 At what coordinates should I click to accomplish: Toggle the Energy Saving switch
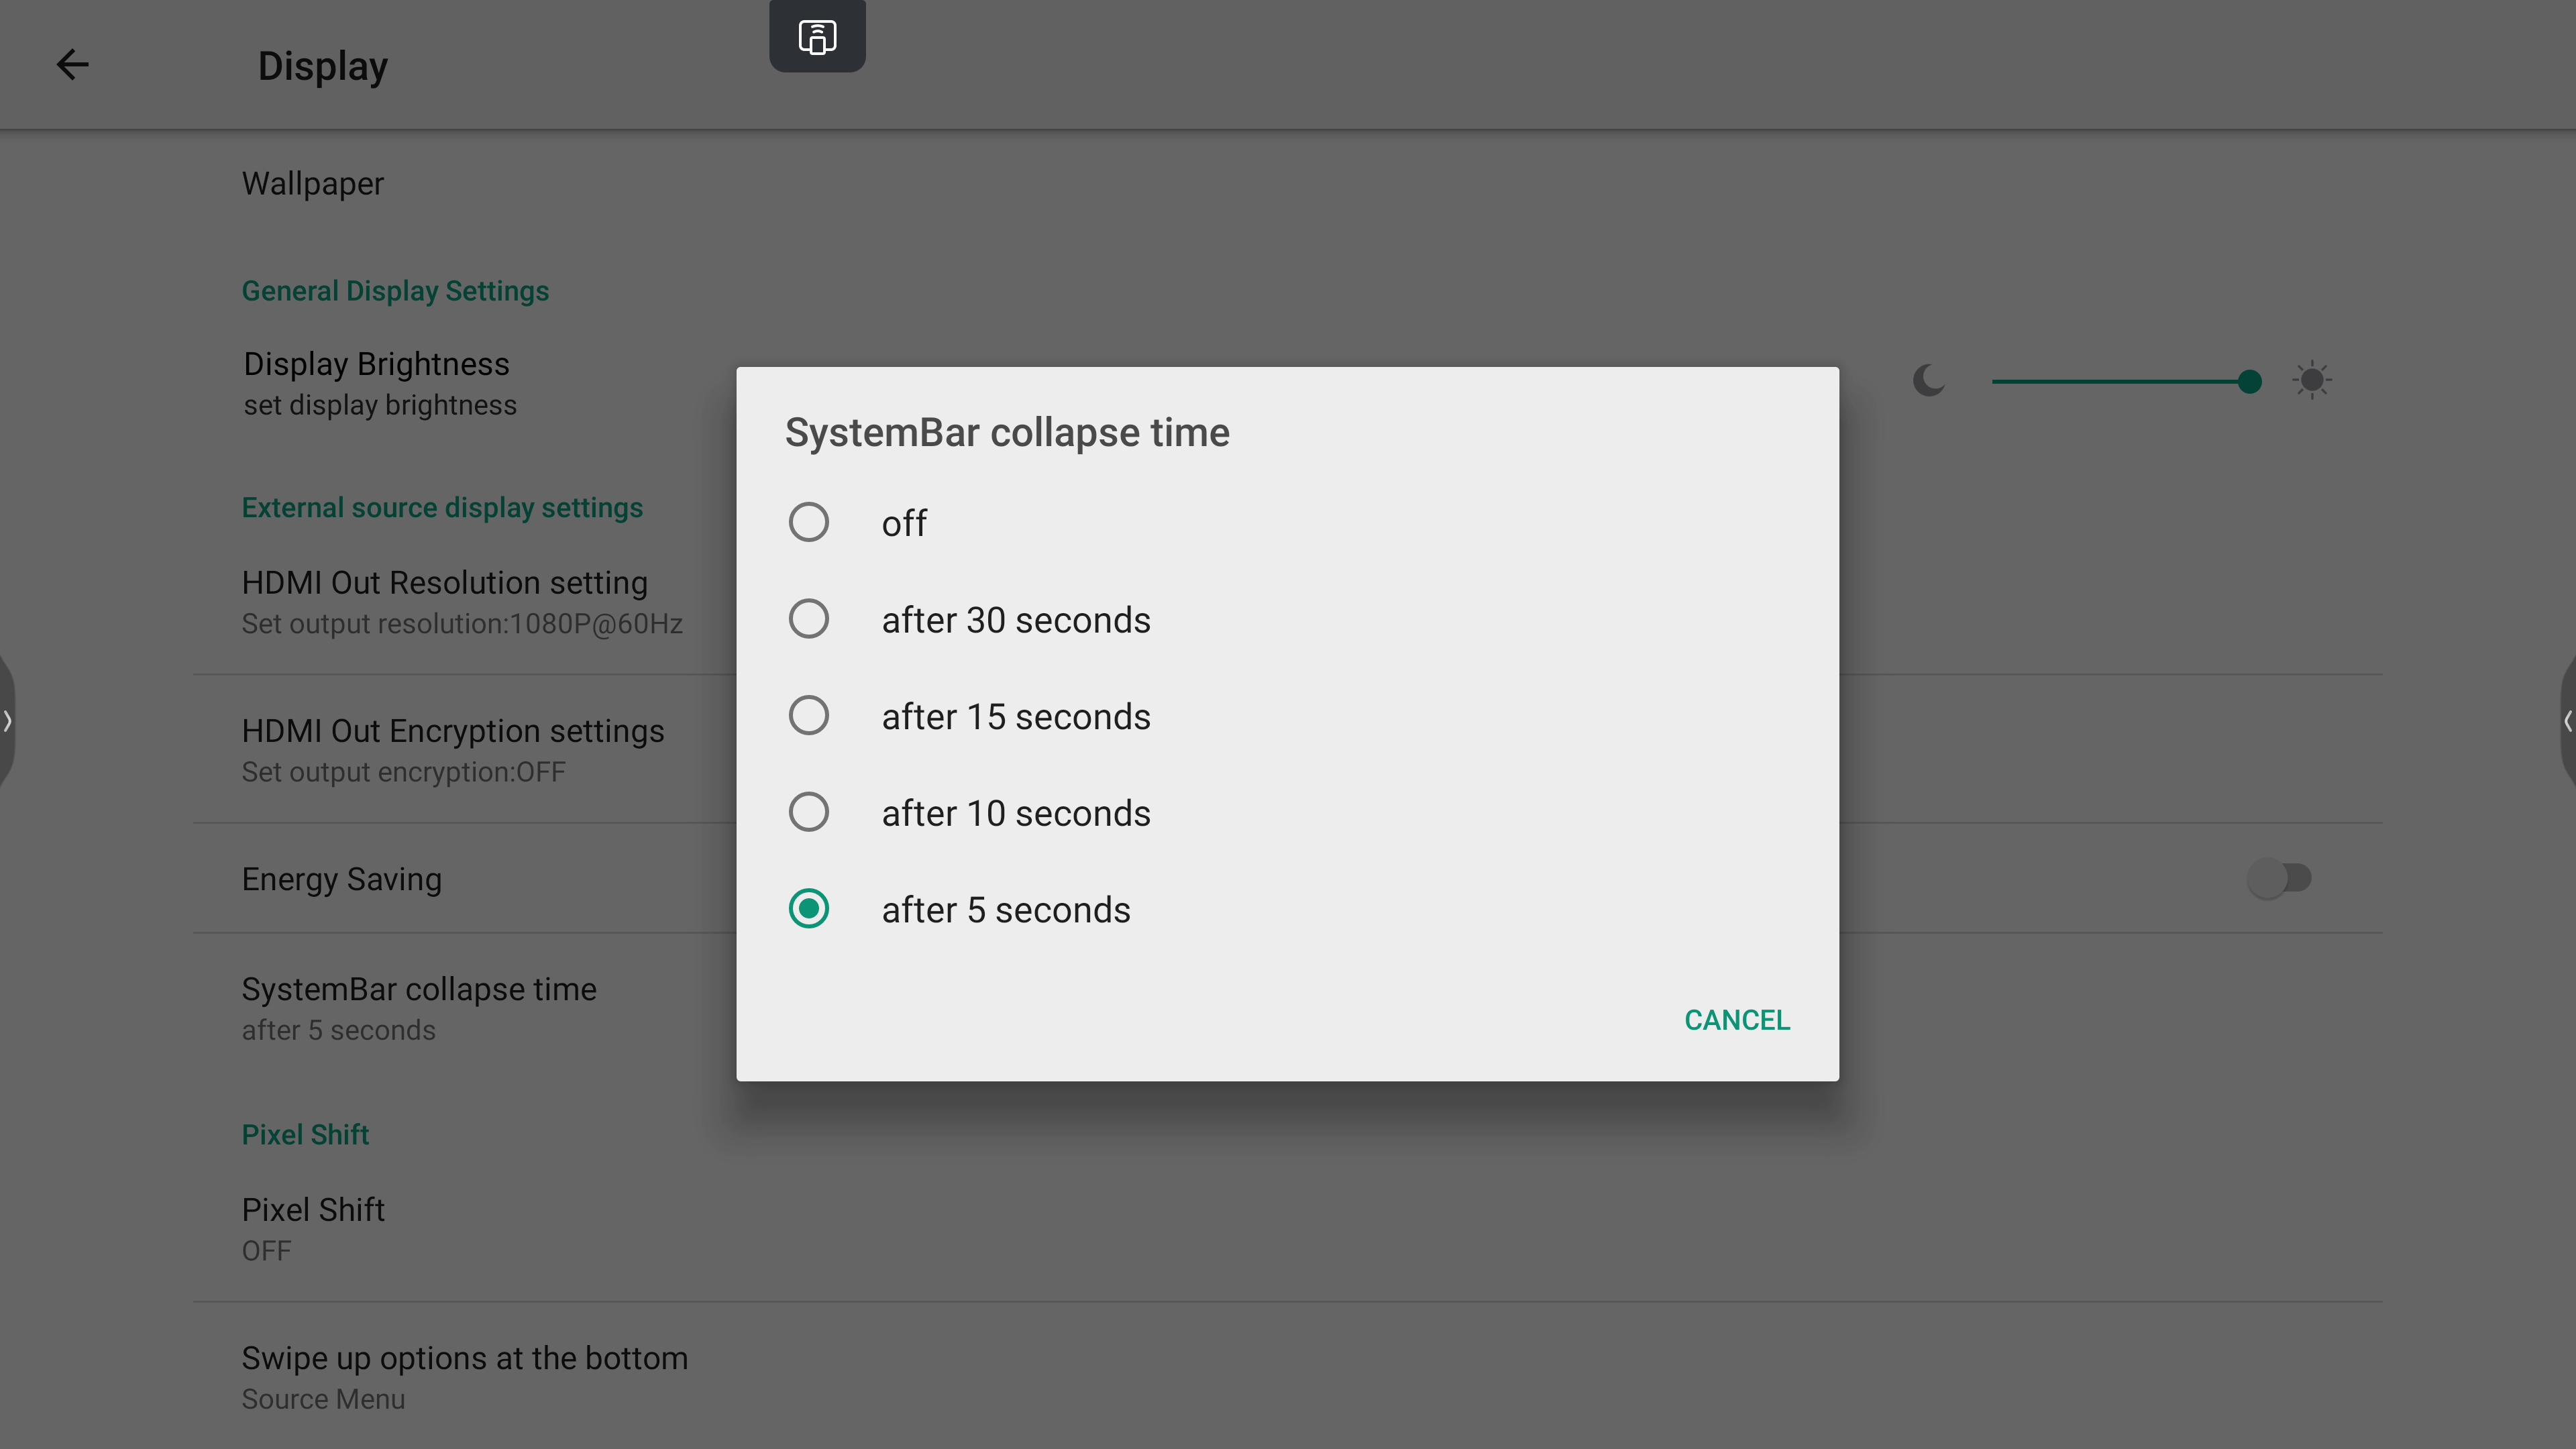click(x=2279, y=879)
